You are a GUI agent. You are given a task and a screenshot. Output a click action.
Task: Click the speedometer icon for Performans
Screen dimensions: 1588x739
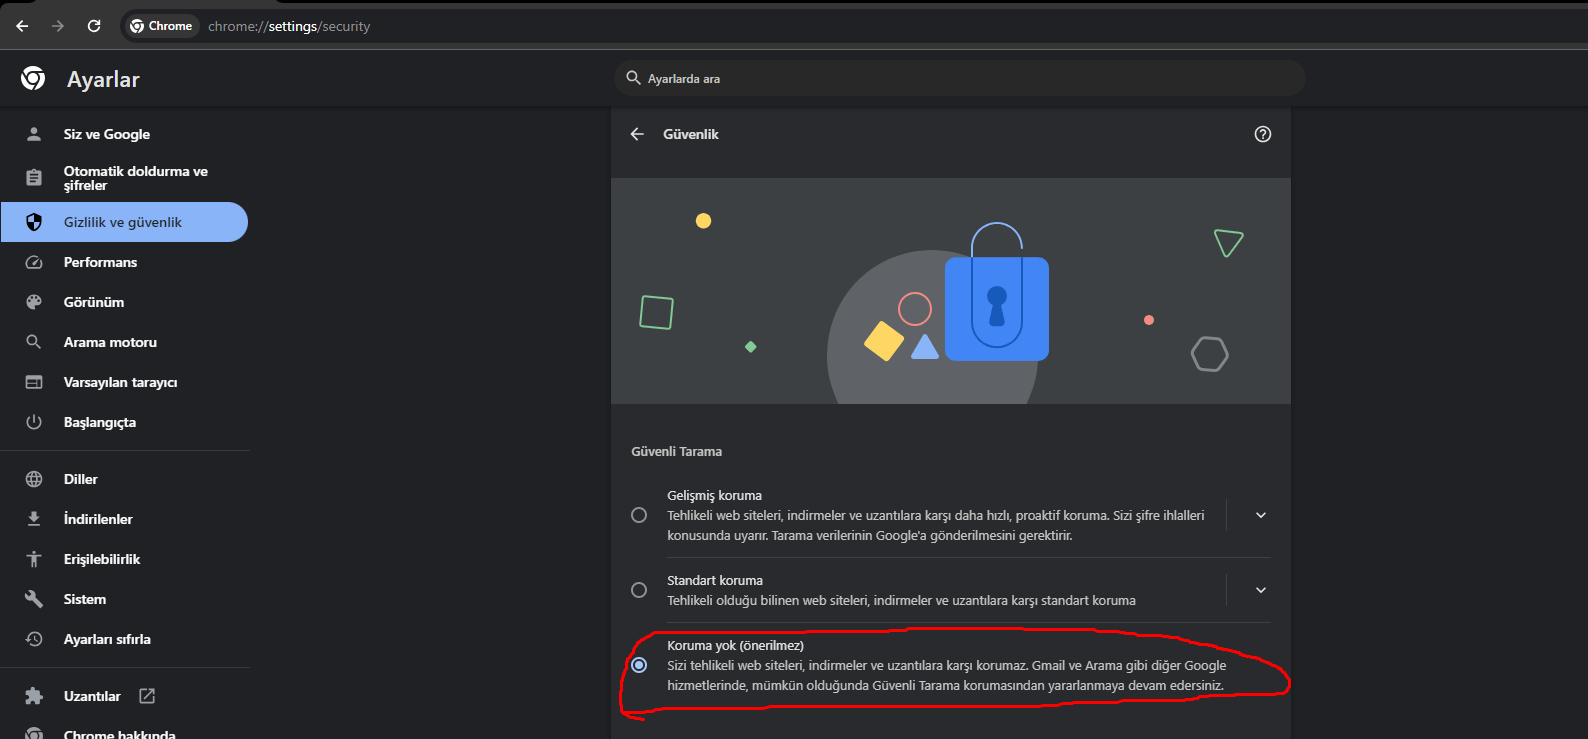point(34,262)
